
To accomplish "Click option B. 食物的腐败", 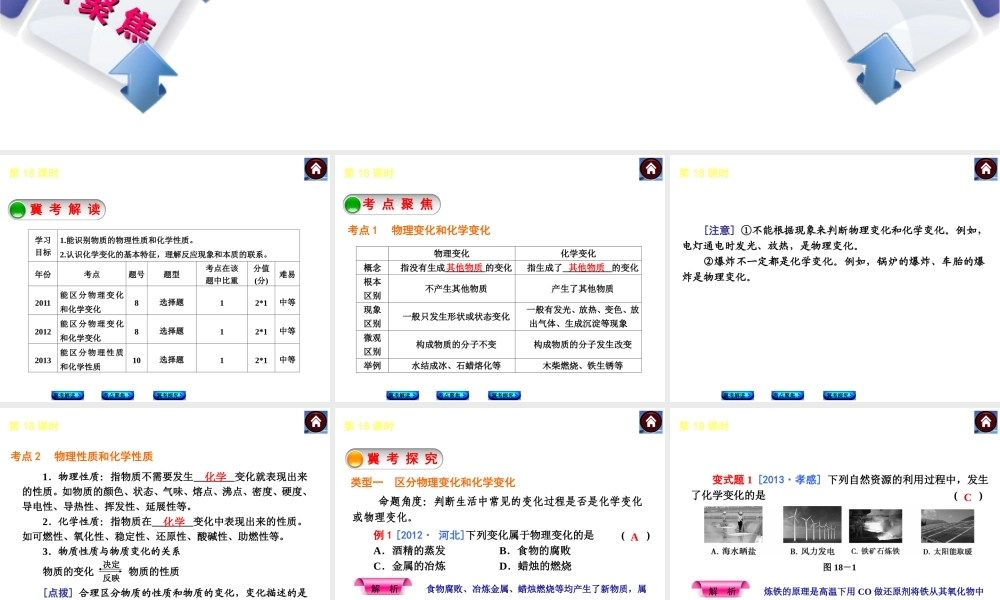I will 535,550.
